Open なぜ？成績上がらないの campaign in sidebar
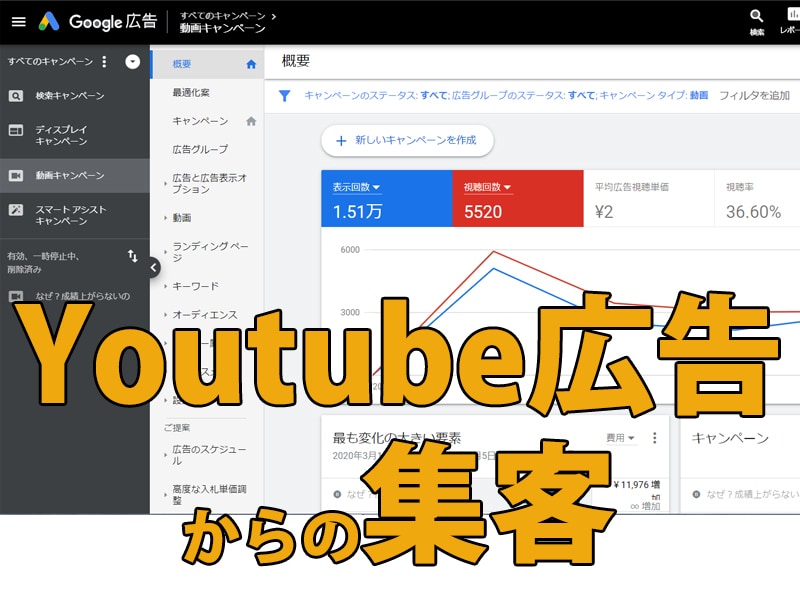Viewport: 800px width, 600px height. click(x=83, y=296)
